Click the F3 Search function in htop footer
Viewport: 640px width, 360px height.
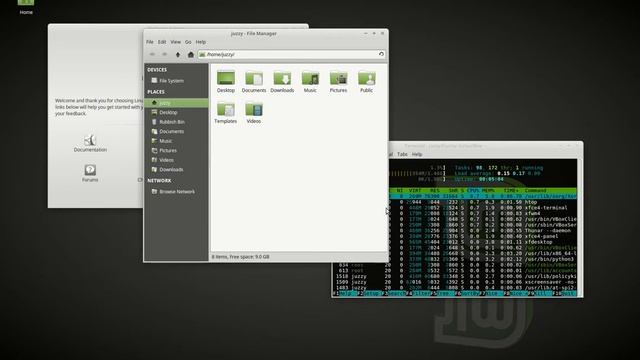click(x=393, y=293)
